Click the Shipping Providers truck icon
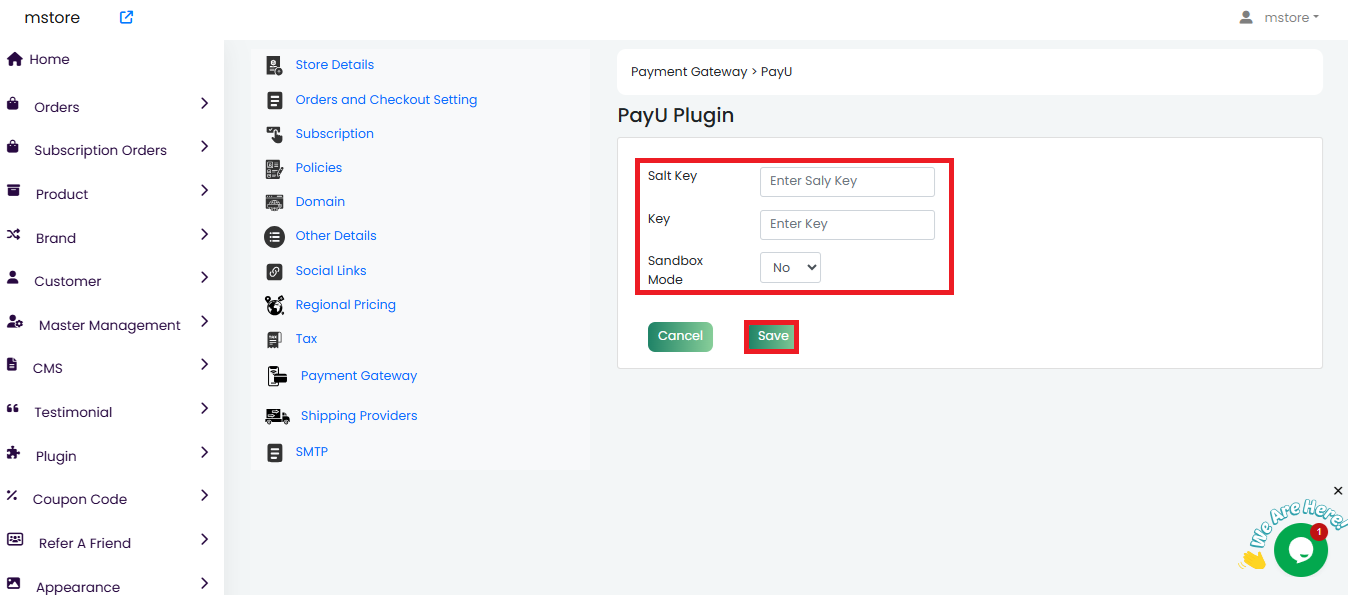The width and height of the screenshot is (1348, 595). (277, 416)
